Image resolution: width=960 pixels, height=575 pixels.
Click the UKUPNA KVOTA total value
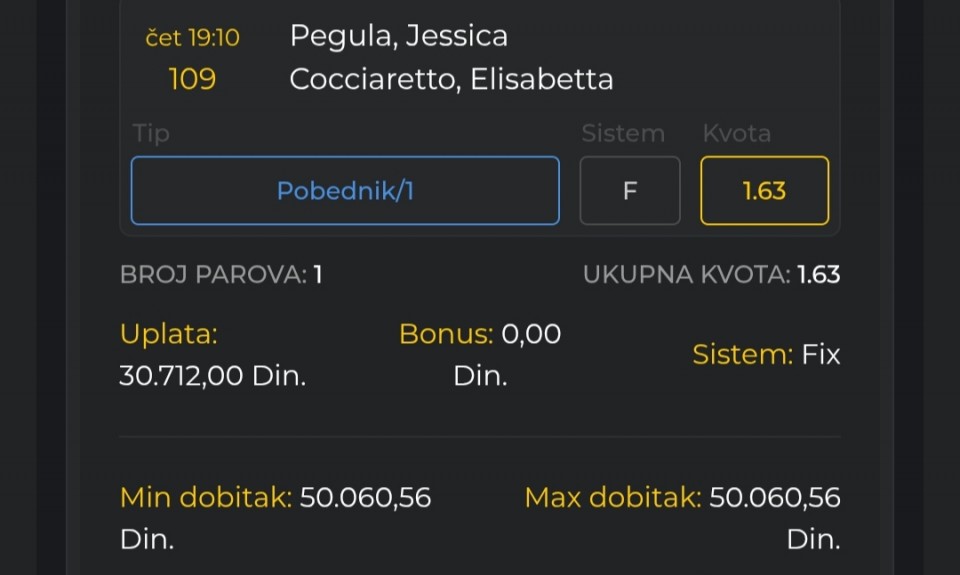tap(818, 274)
